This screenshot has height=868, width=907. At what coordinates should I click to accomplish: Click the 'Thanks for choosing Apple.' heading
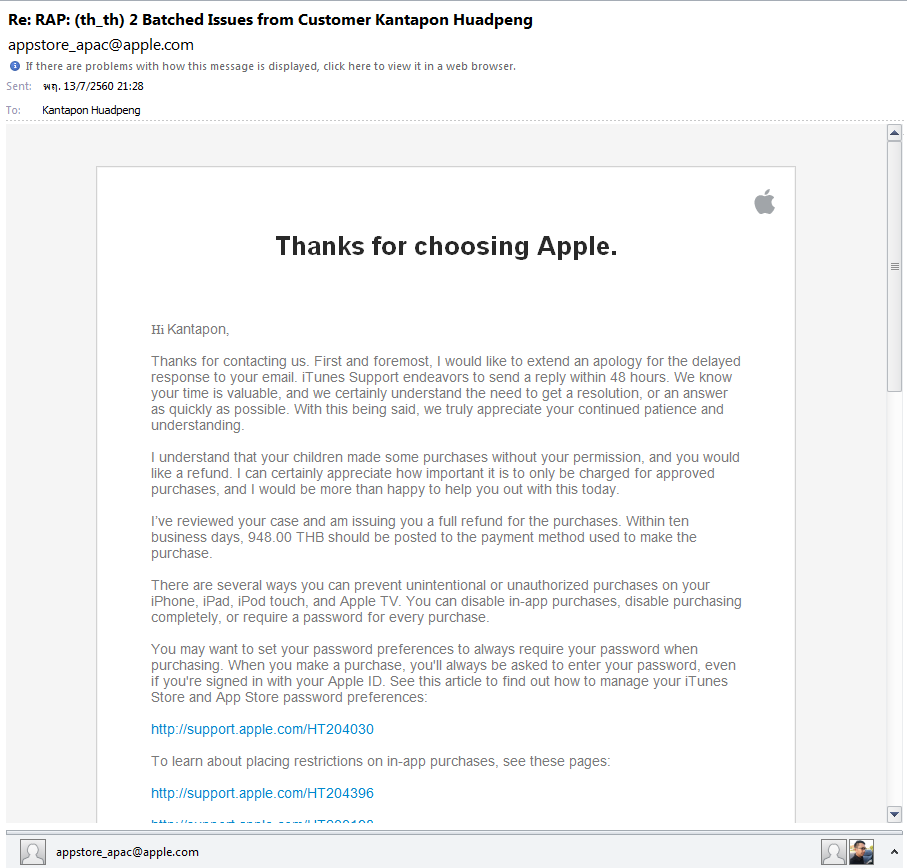coord(446,246)
